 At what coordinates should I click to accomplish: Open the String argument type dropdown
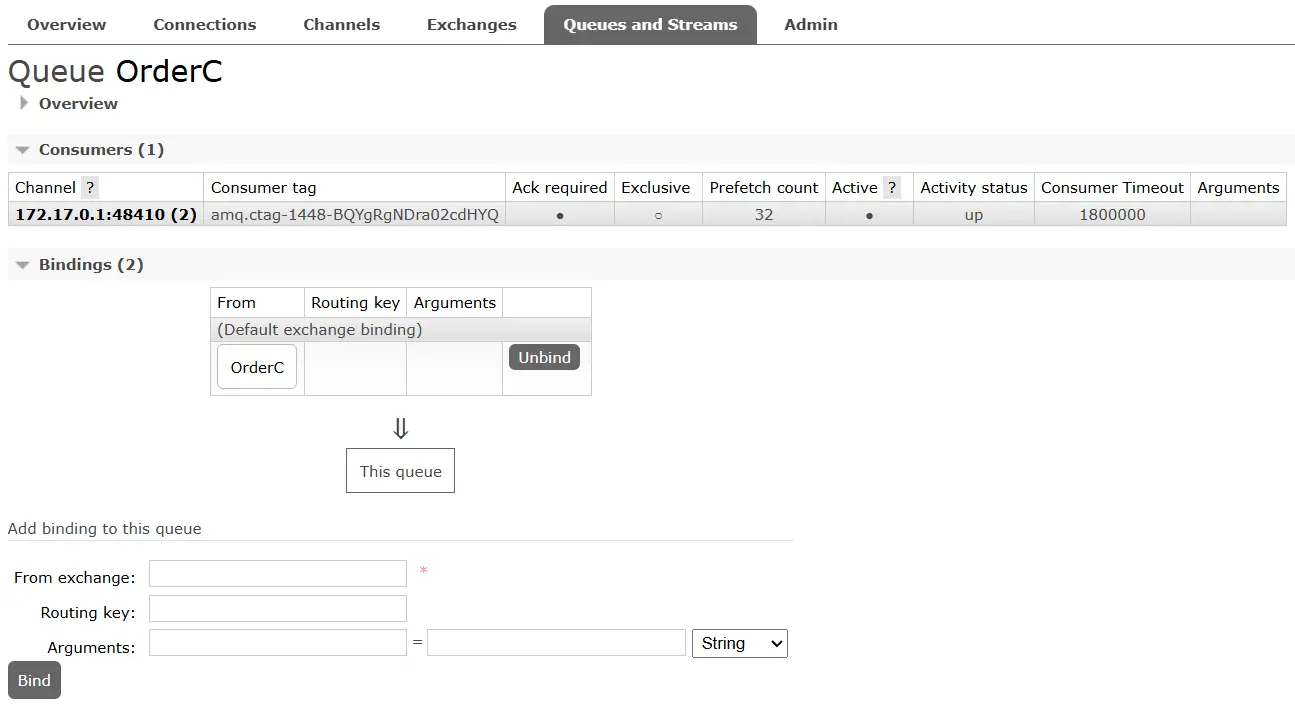[x=739, y=643]
